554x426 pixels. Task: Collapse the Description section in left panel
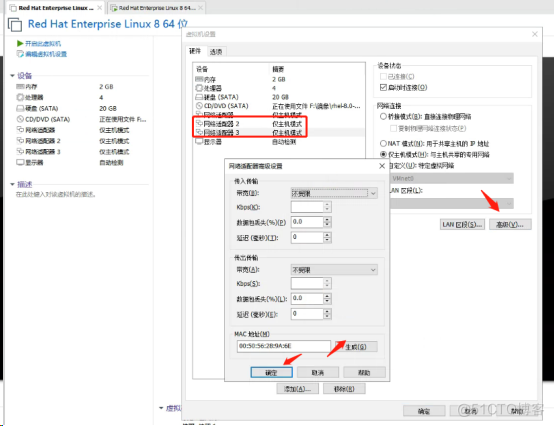tap(12, 184)
